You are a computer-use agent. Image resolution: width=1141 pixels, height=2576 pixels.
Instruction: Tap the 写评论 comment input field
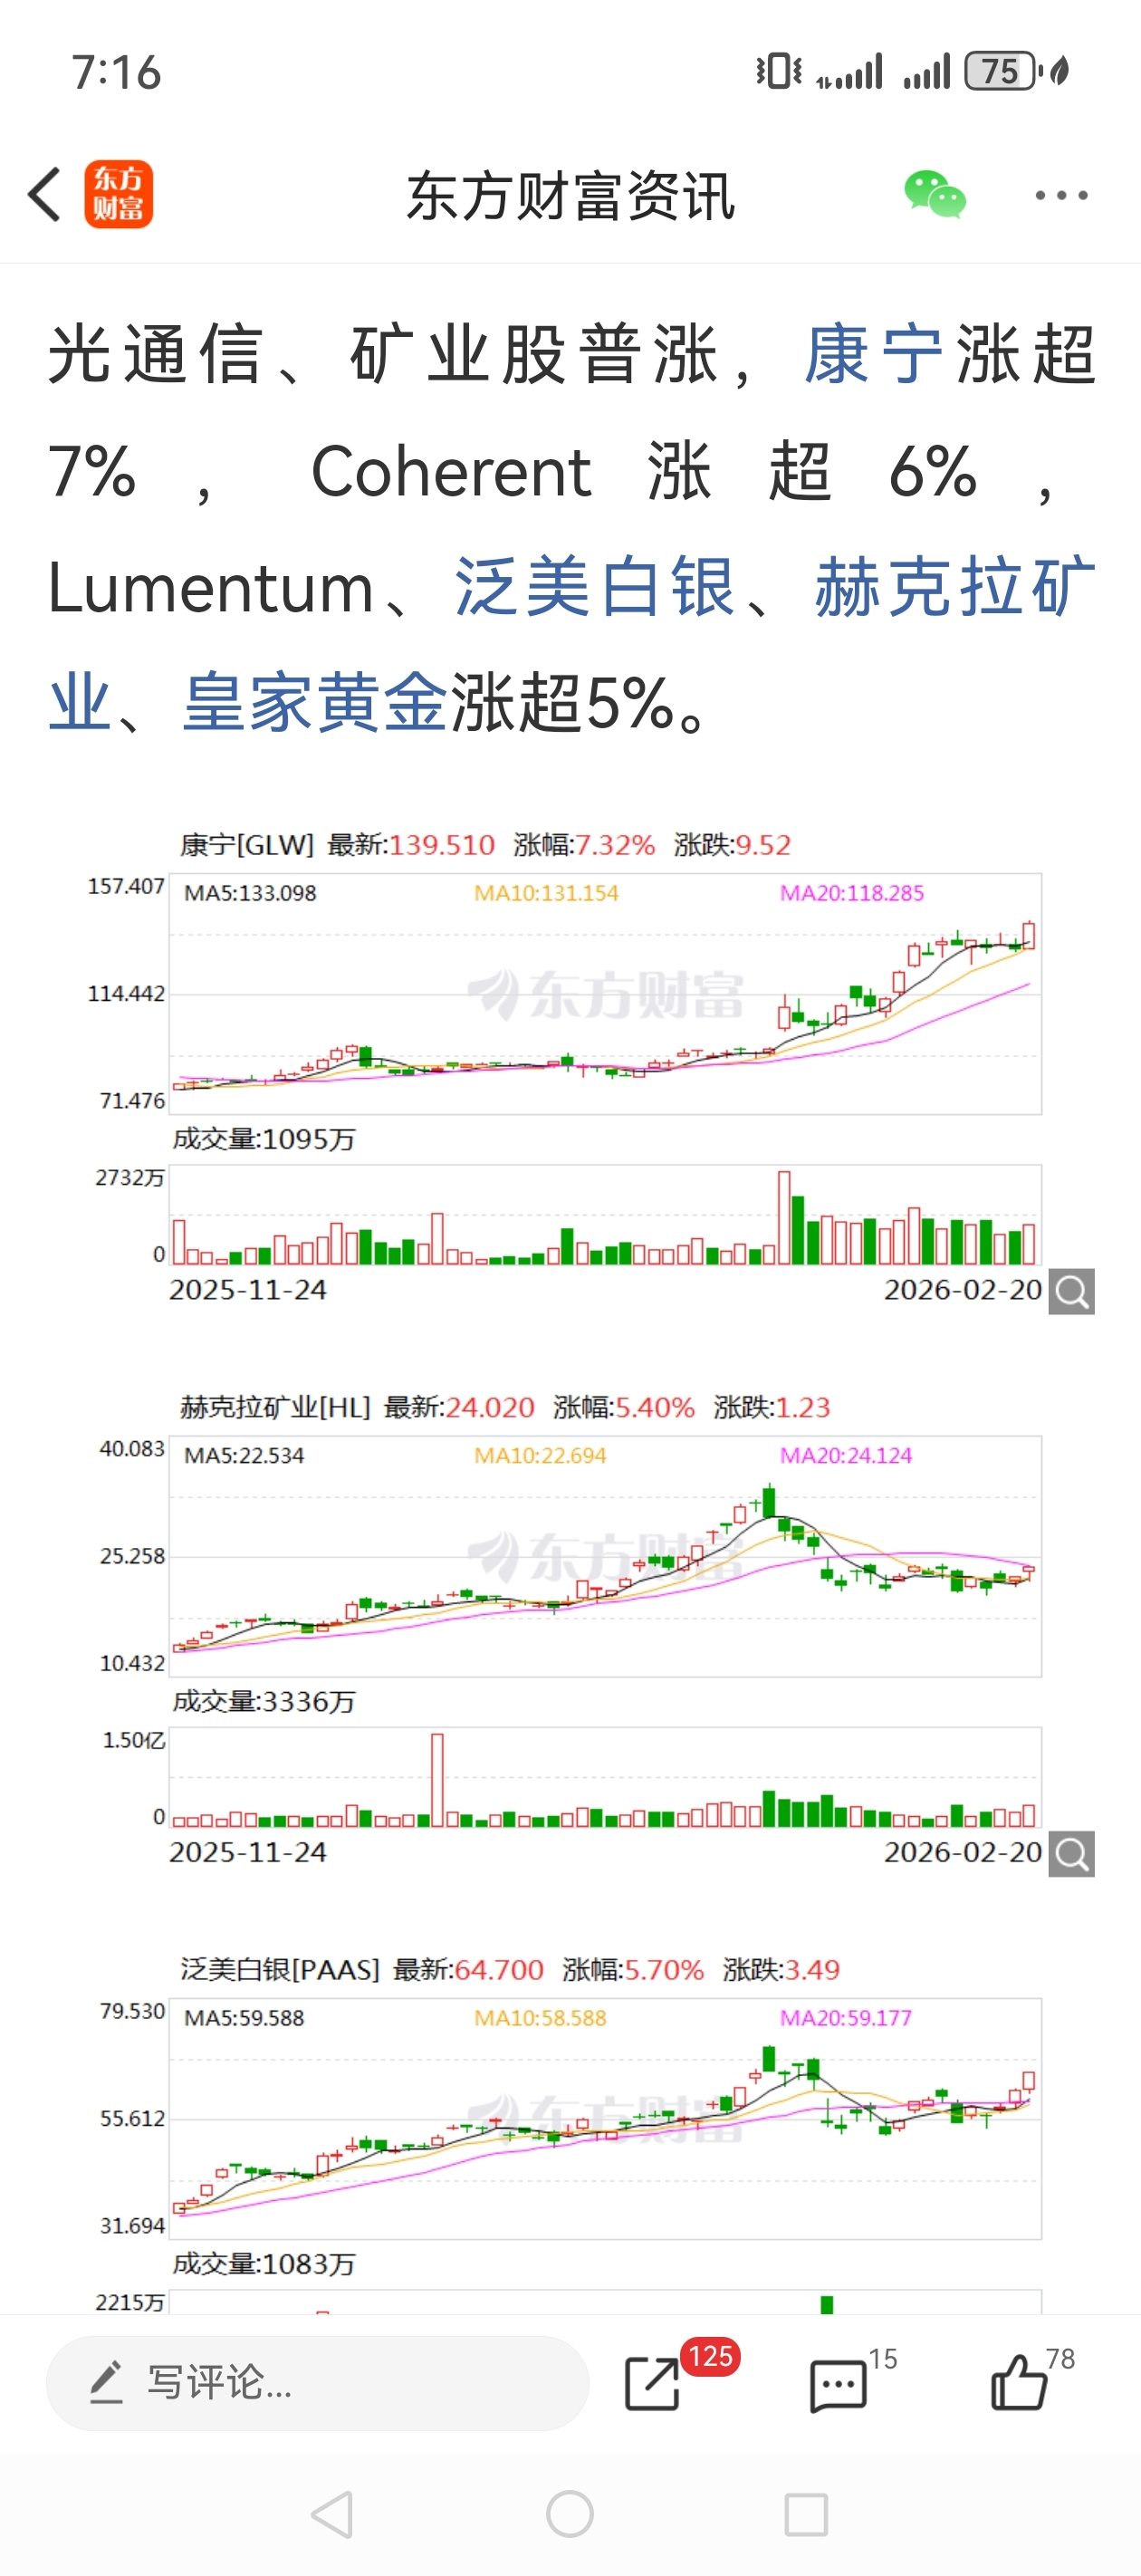(317, 2382)
